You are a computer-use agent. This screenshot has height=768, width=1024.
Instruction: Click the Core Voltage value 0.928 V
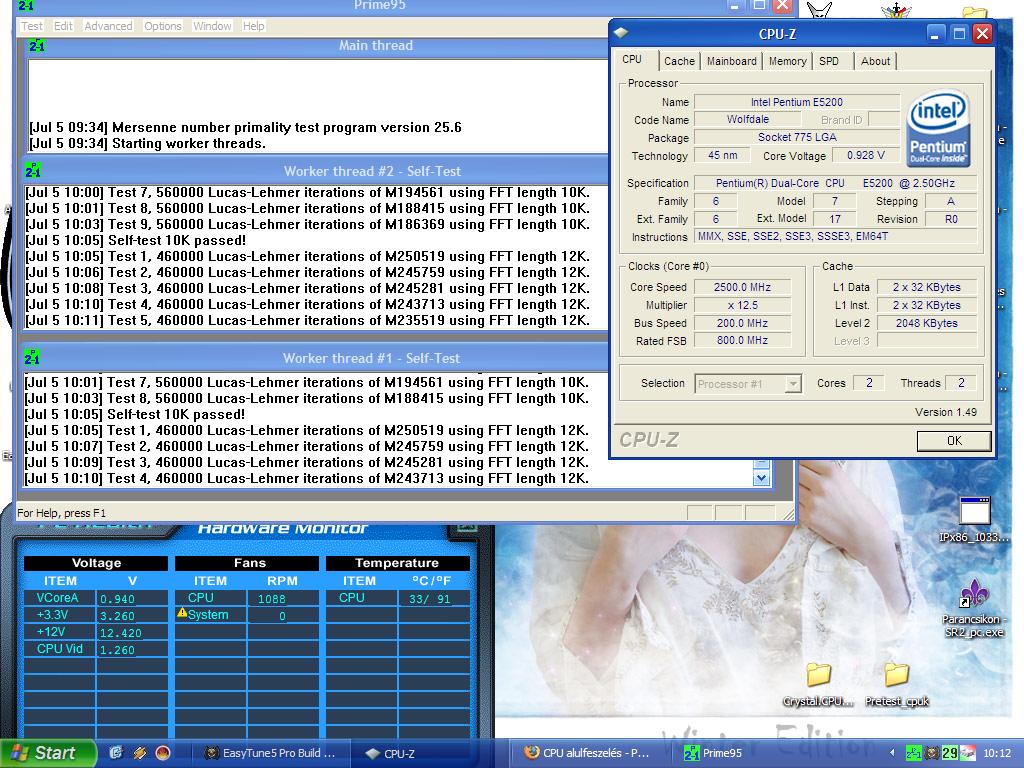click(x=865, y=155)
